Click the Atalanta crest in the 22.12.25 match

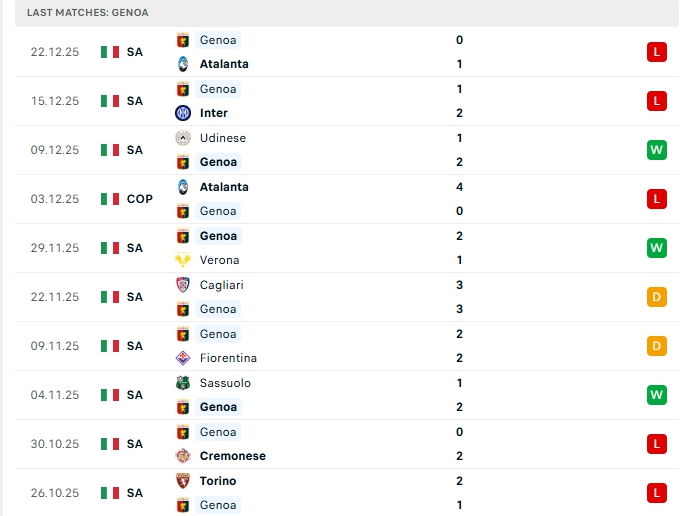(x=182, y=64)
